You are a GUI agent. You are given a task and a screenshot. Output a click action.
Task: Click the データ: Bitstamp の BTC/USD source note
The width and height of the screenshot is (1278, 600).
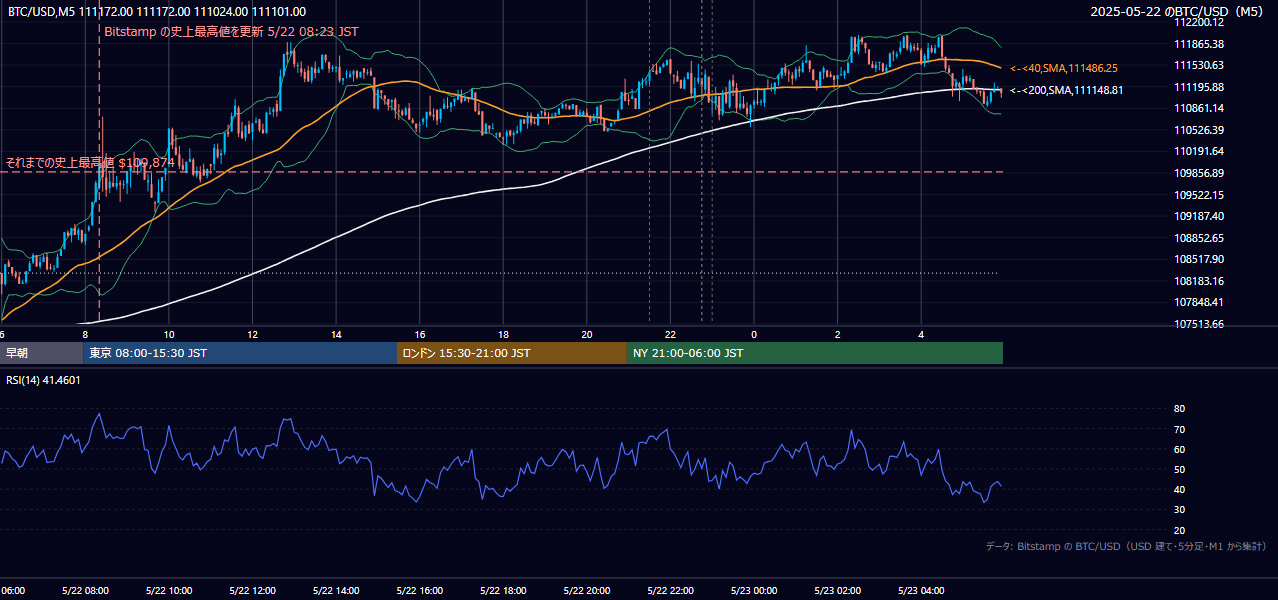[x=1126, y=546]
